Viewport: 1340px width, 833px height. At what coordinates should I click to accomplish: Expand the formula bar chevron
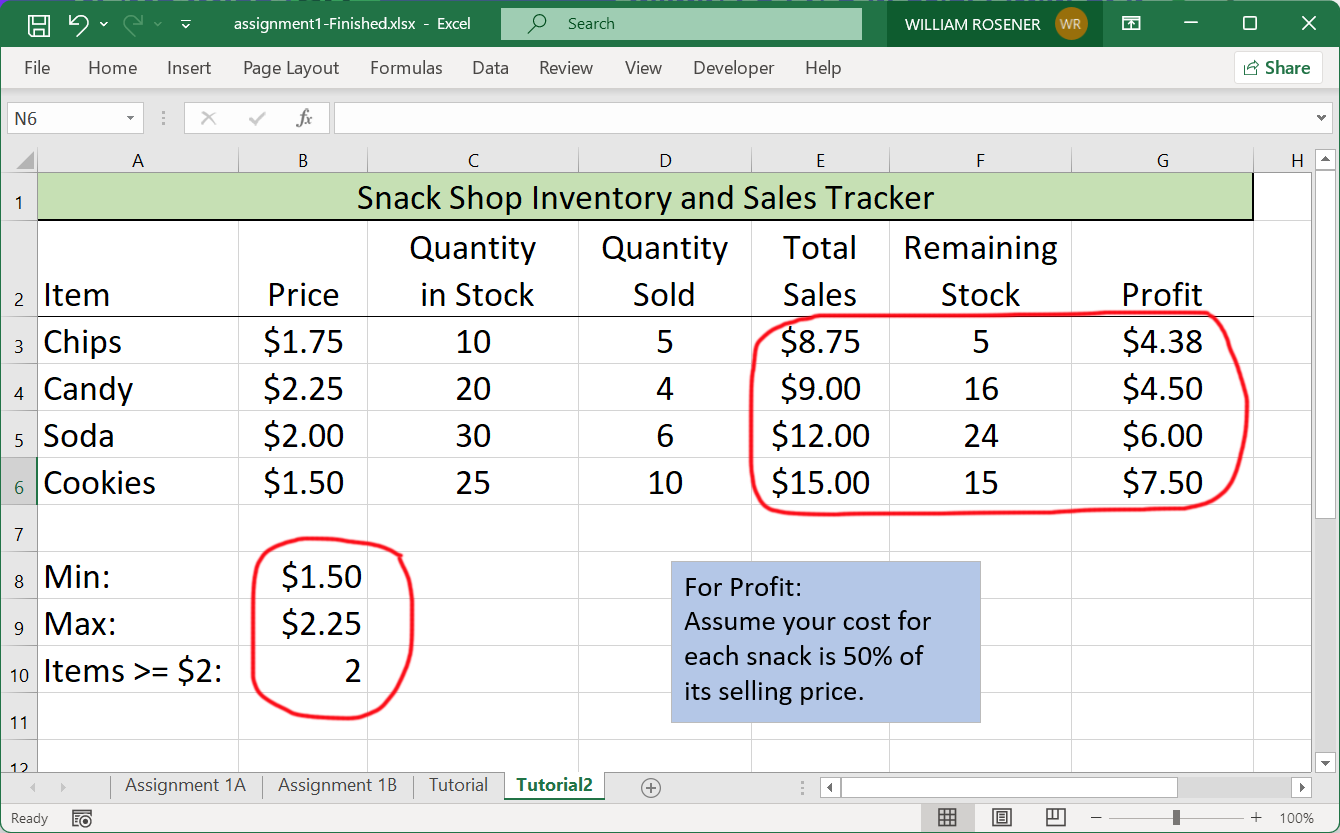(1322, 119)
